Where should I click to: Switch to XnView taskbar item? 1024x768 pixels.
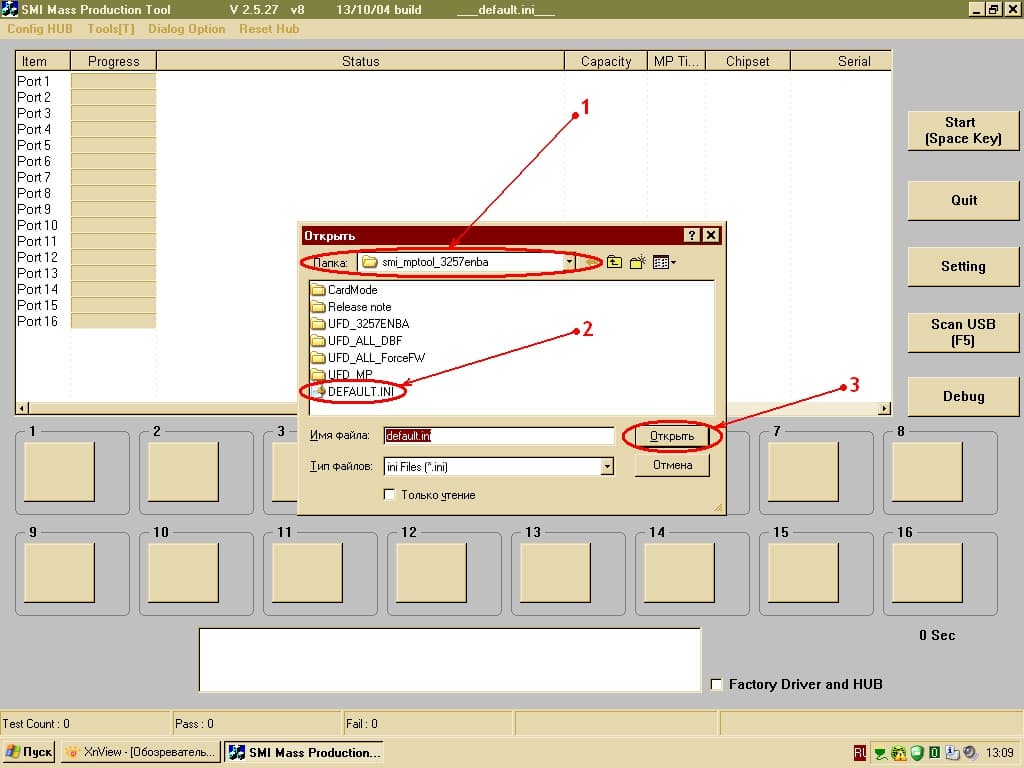click(141, 752)
